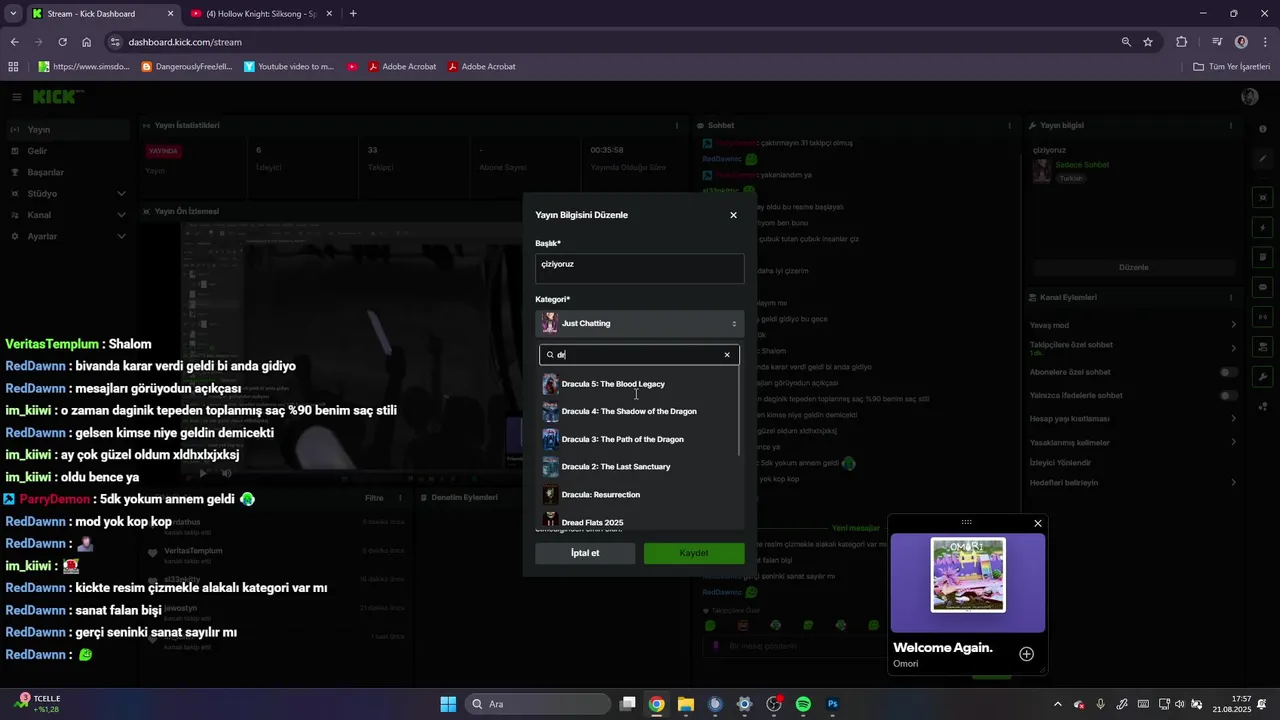Open Photoshop from the taskbar

[x=832, y=704]
